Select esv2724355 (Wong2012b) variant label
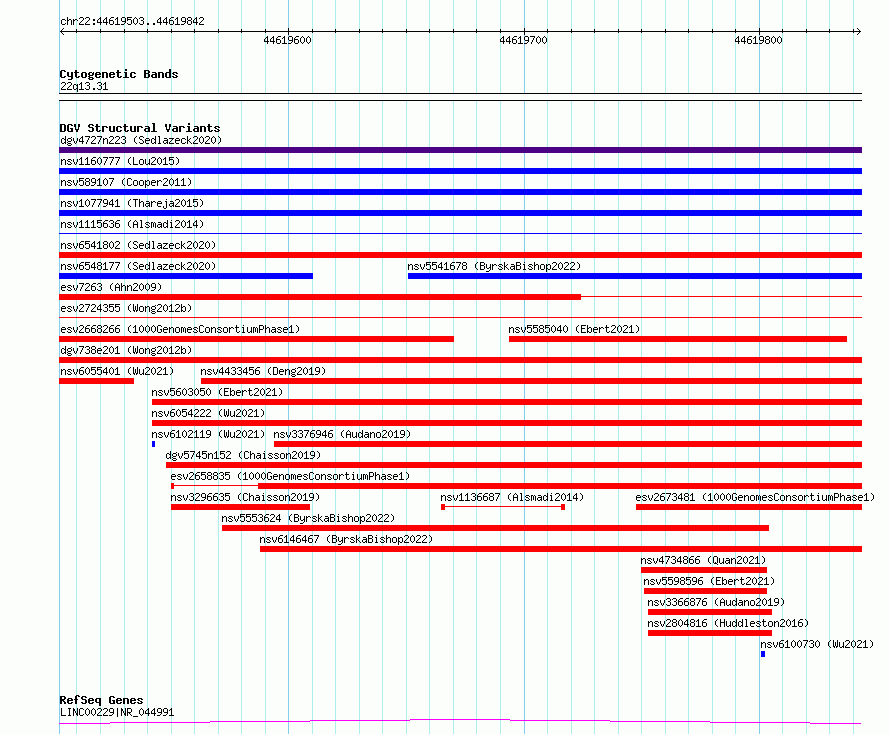Image resolution: width=890 pixels, height=734 pixels. coord(126,308)
